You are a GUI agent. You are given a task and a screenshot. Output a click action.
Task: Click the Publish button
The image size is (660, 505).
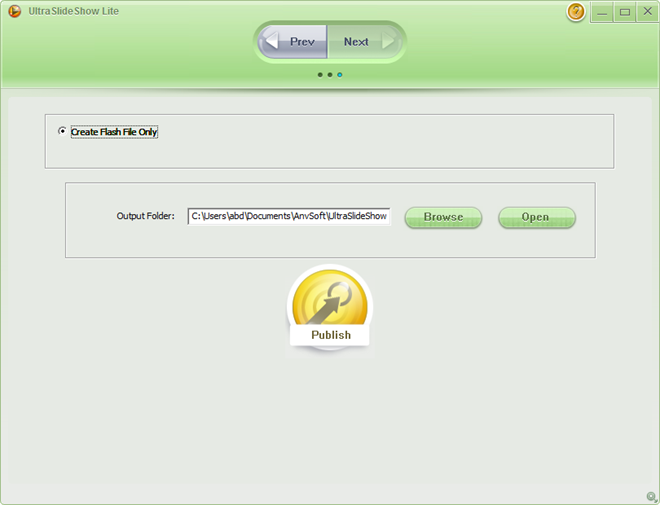coord(330,310)
